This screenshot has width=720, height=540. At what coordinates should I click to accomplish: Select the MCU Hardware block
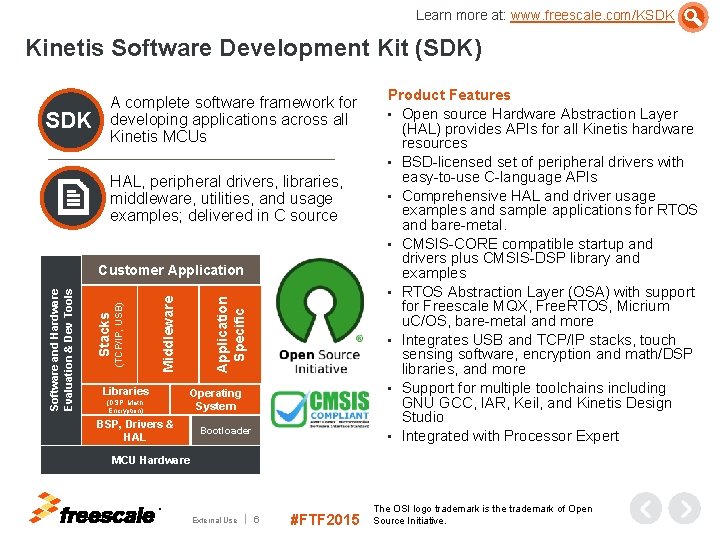150,460
